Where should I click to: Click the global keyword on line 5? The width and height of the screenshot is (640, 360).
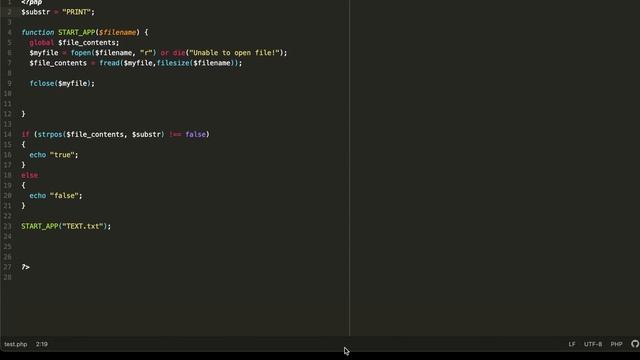pos(42,42)
